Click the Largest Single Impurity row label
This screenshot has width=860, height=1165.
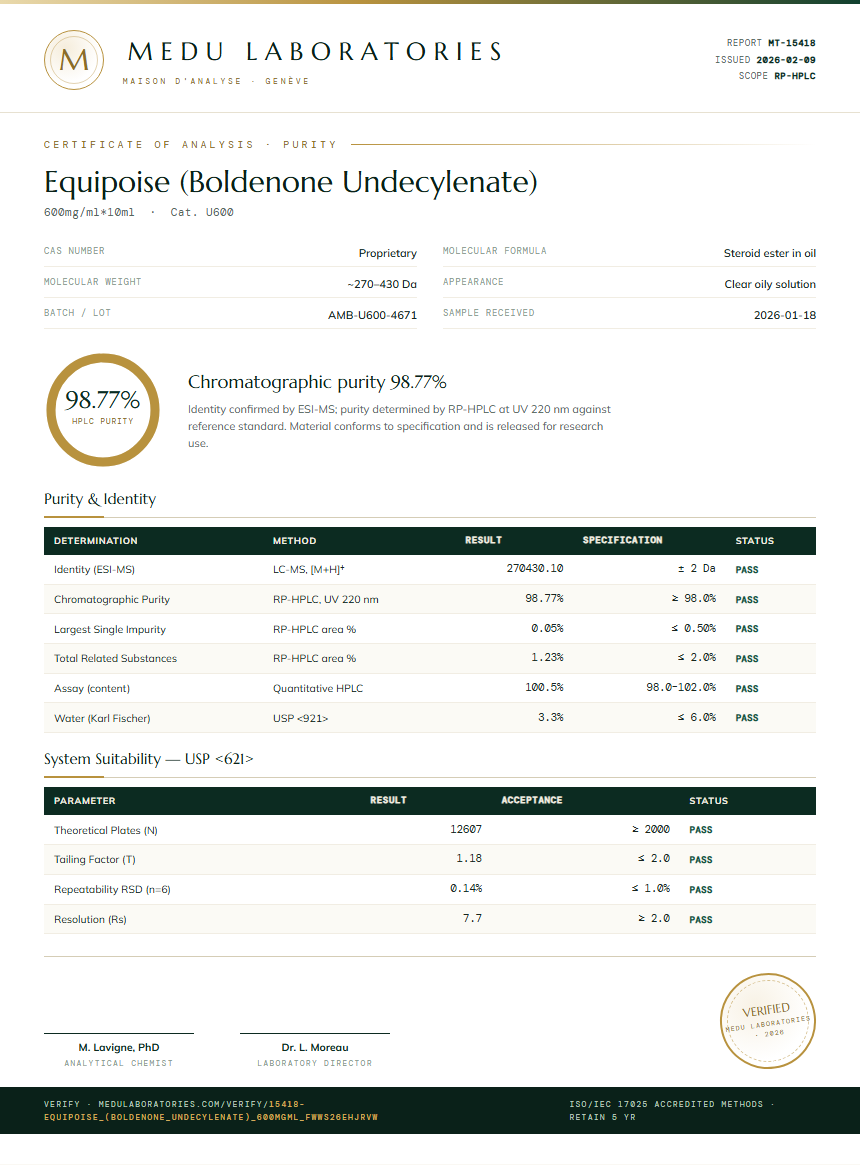click(x=110, y=629)
